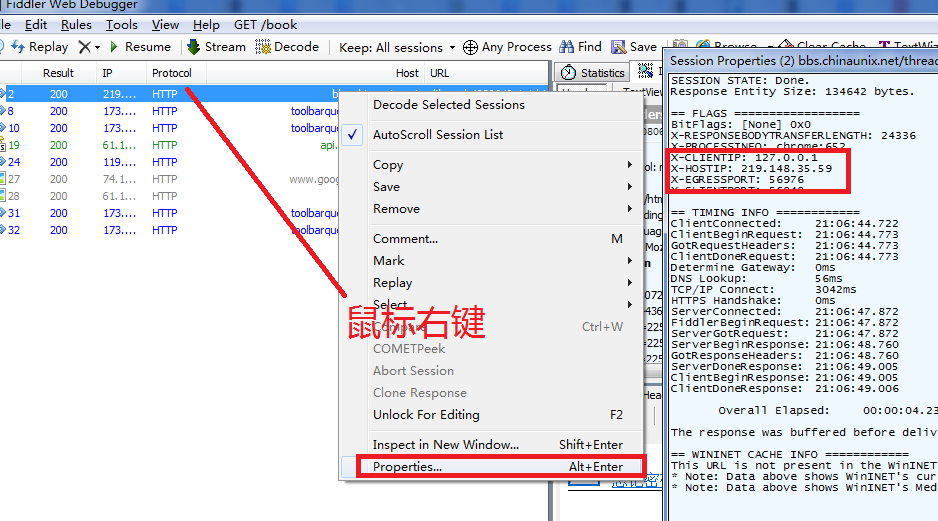
Task: Click the icon of session 19
Action: 2,145
